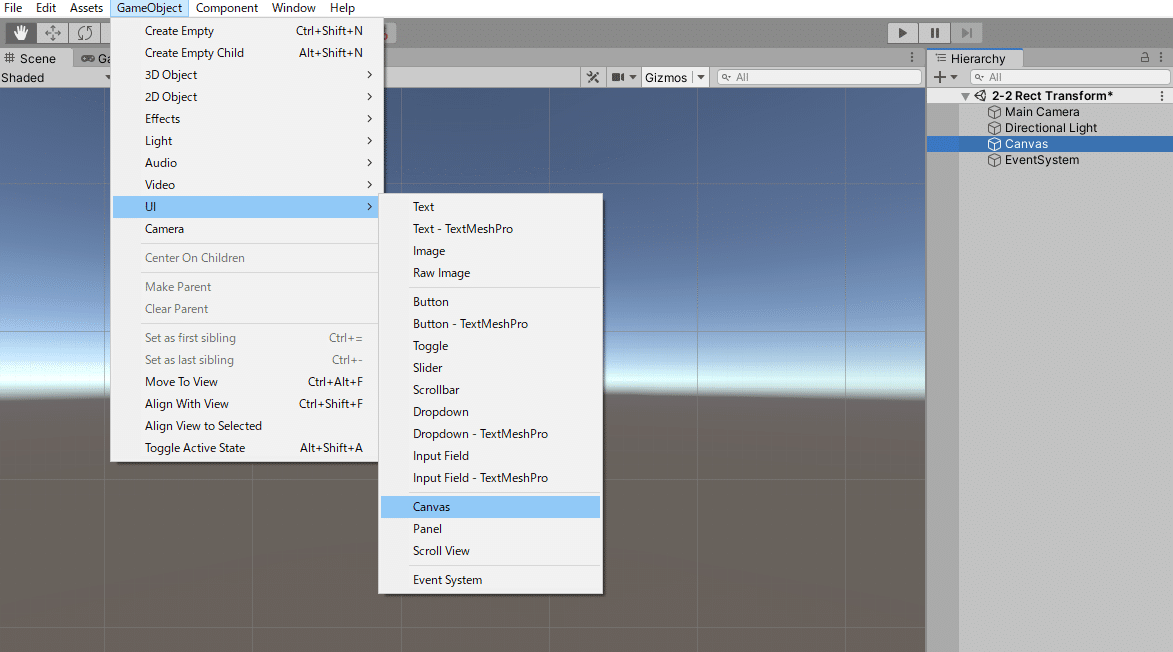1173x652 pixels.
Task: Click the Directional Light cube icon
Action: (994, 128)
